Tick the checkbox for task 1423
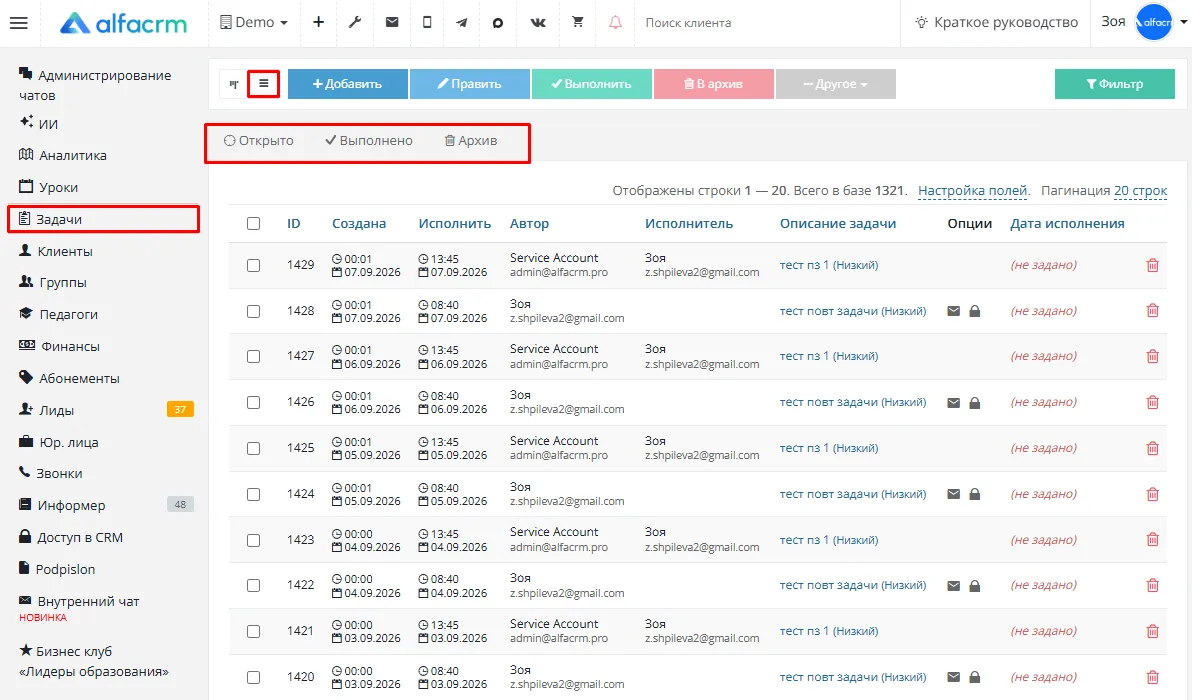Image resolution: width=1192 pixels, height=700 pixels. [253, 540]
